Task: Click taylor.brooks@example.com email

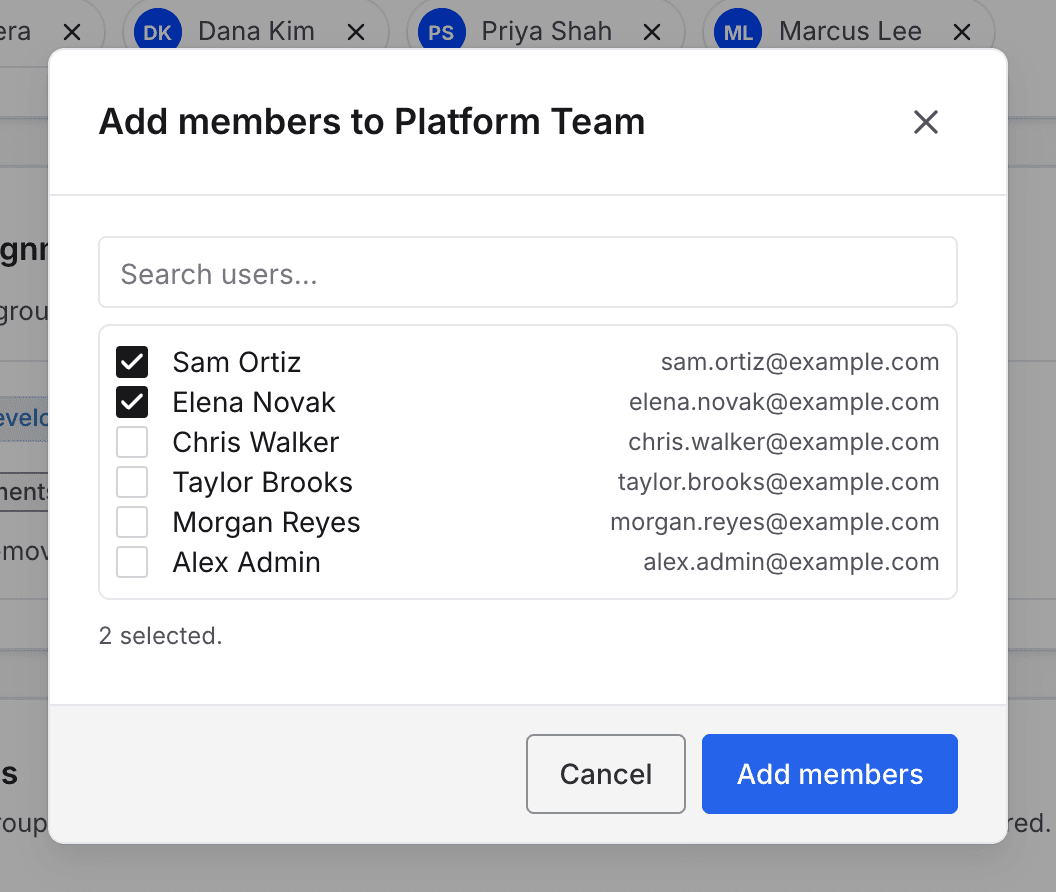Action: 779,482
